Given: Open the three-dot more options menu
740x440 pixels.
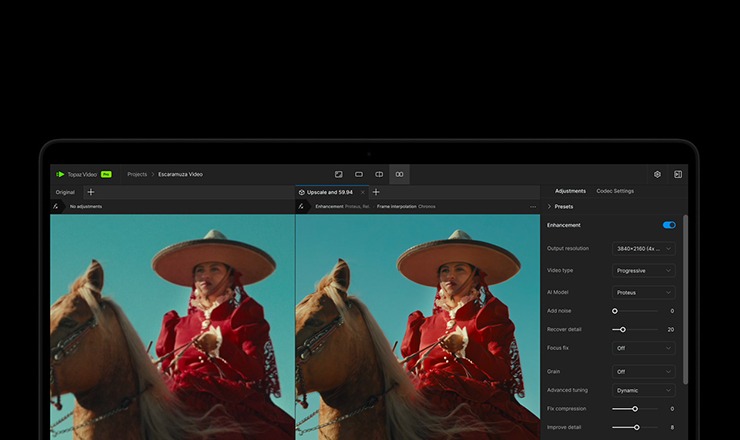Looking at the screenshot, I should [533, 206].
